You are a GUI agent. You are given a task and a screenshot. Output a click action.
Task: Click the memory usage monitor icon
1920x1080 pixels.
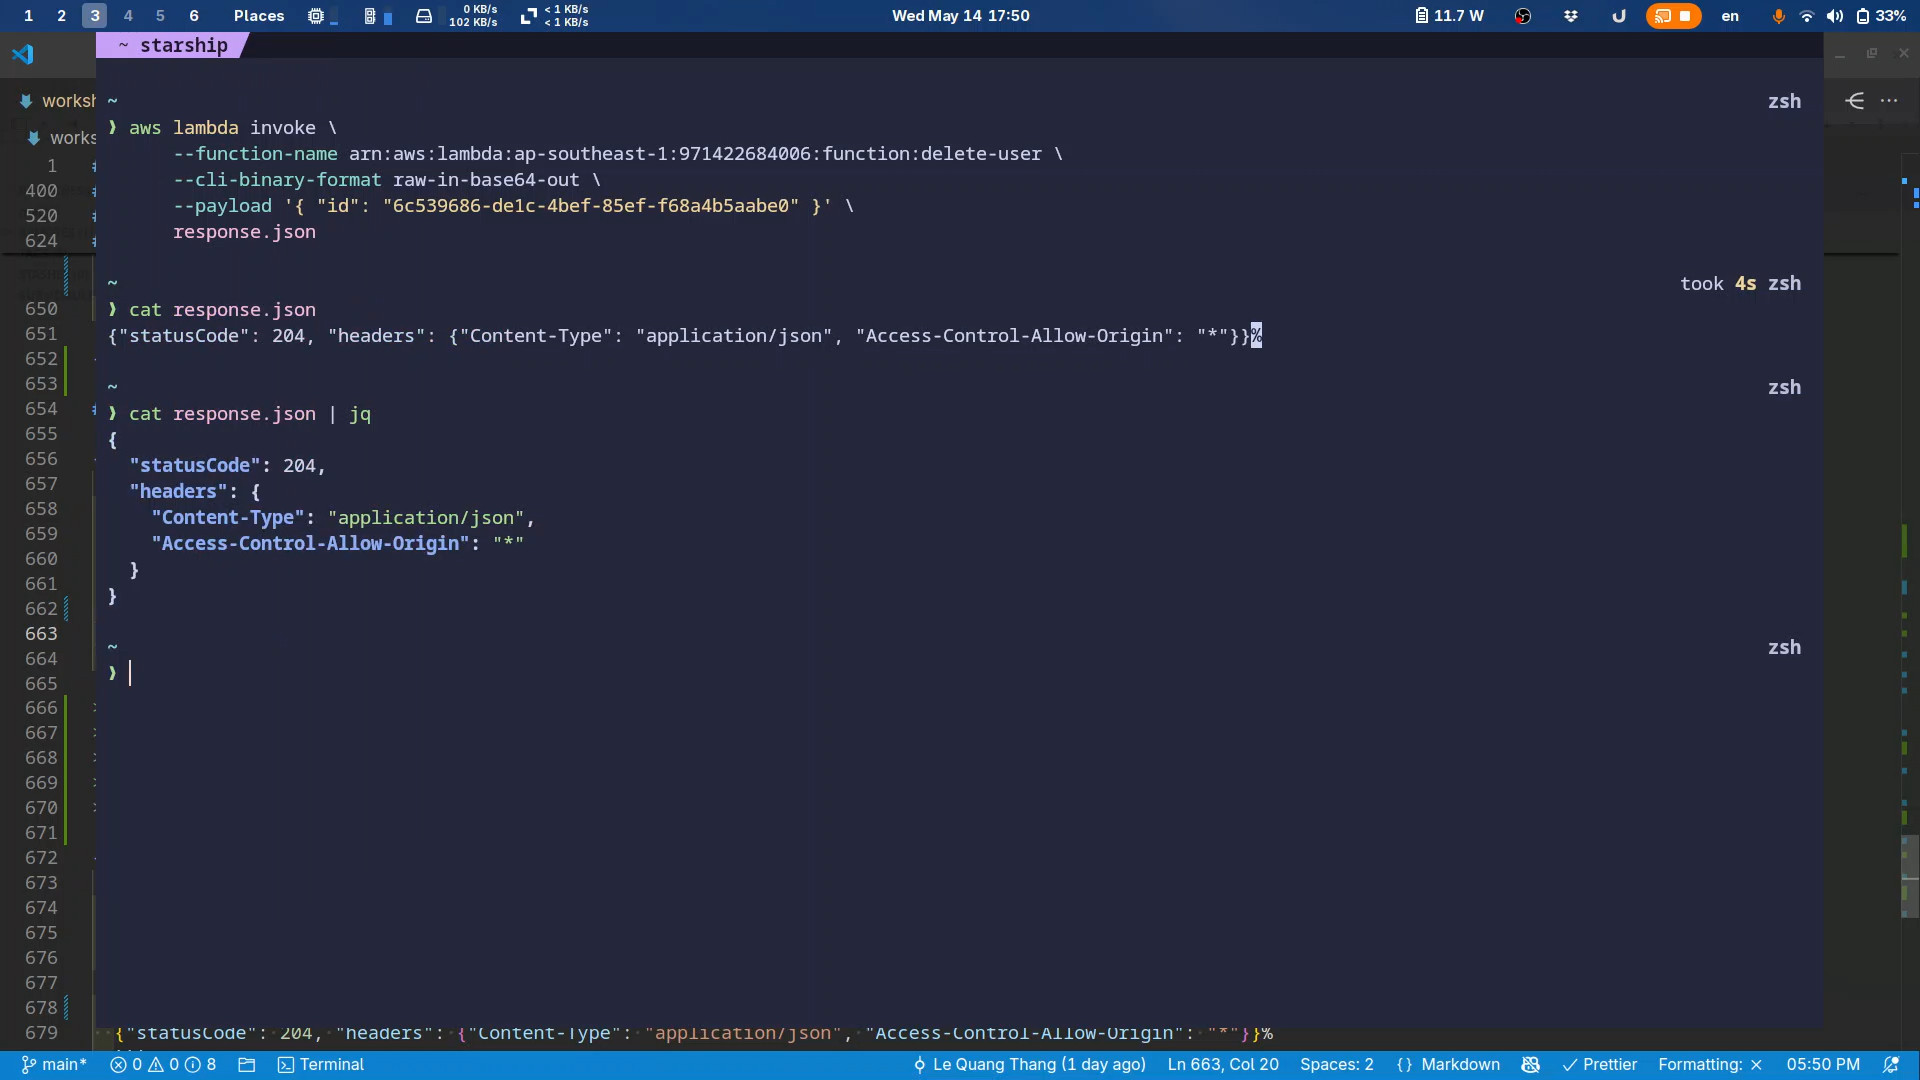click(x=370, y=16)
